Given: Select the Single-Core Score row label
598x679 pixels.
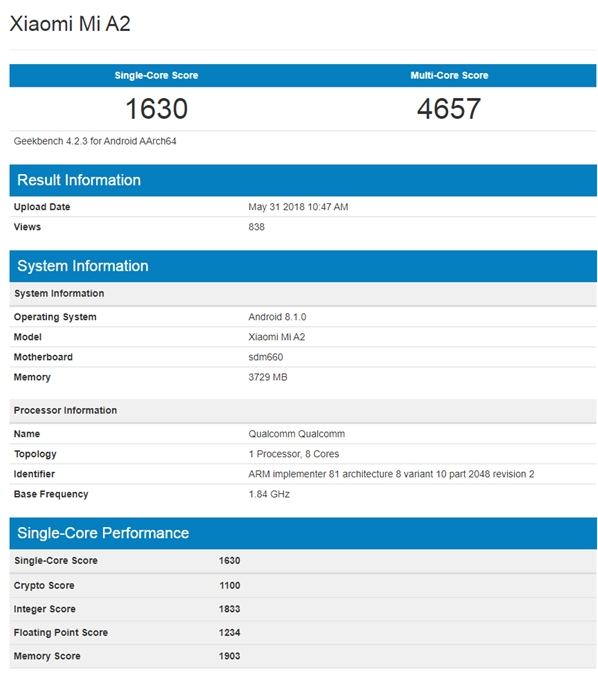Looking at the screenshot, I should pyautogui.click(x=55, y=561).
